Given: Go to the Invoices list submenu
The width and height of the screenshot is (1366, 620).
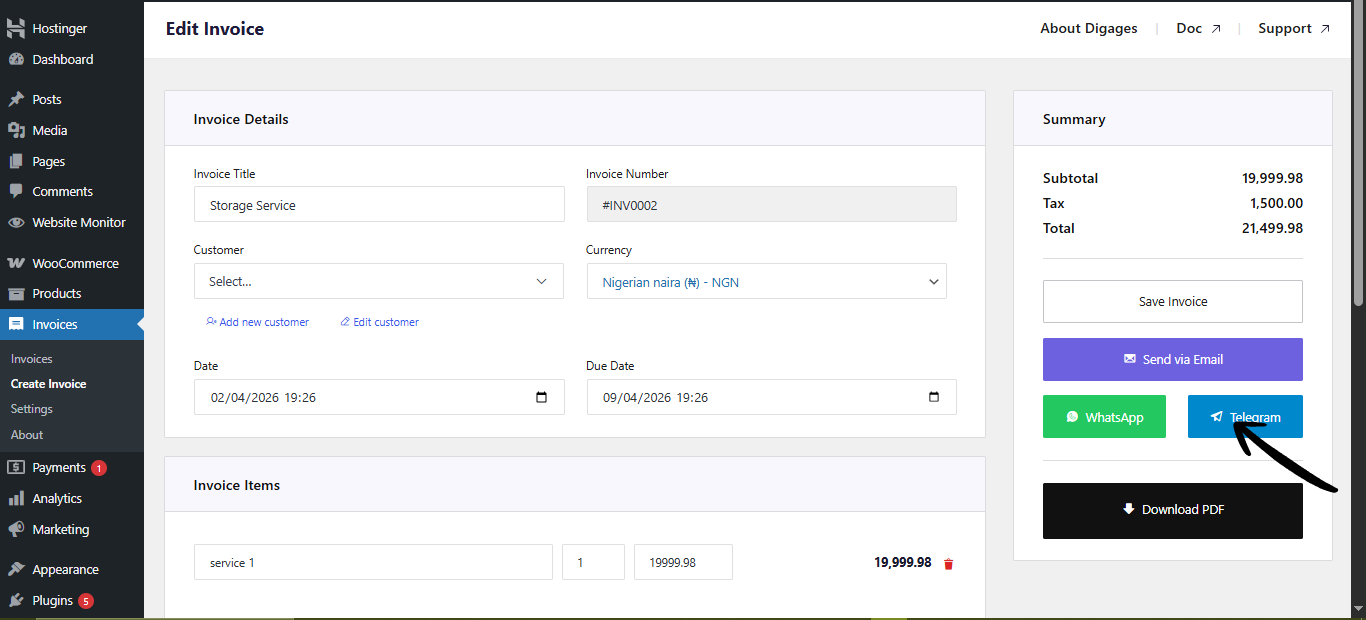Looking at the screenshot, I should (x=32, y=359).
